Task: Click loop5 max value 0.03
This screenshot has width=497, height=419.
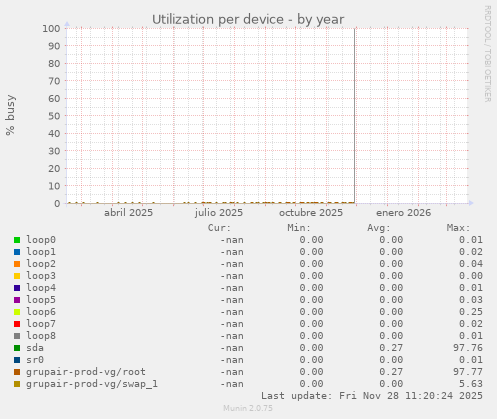Action: tap(471, 300)
